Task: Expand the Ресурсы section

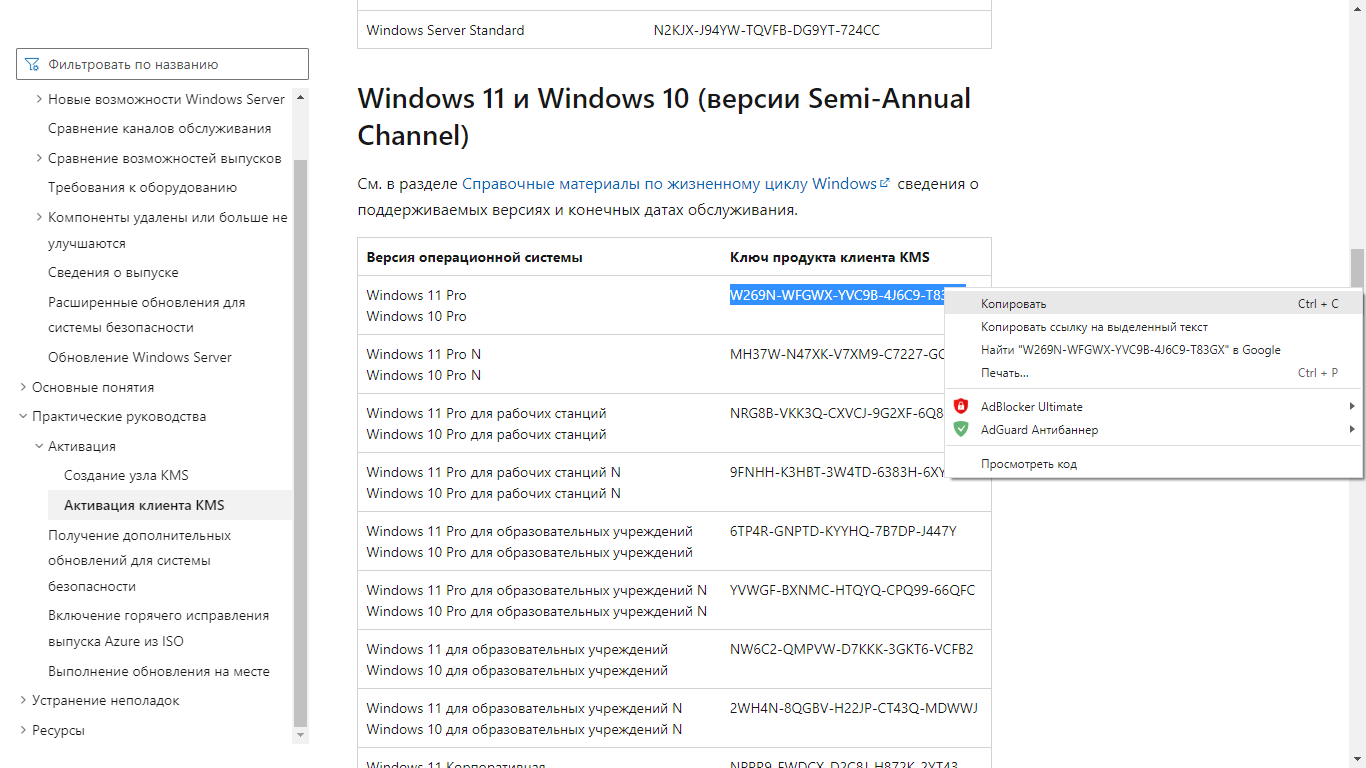Action: coord(23,731)
